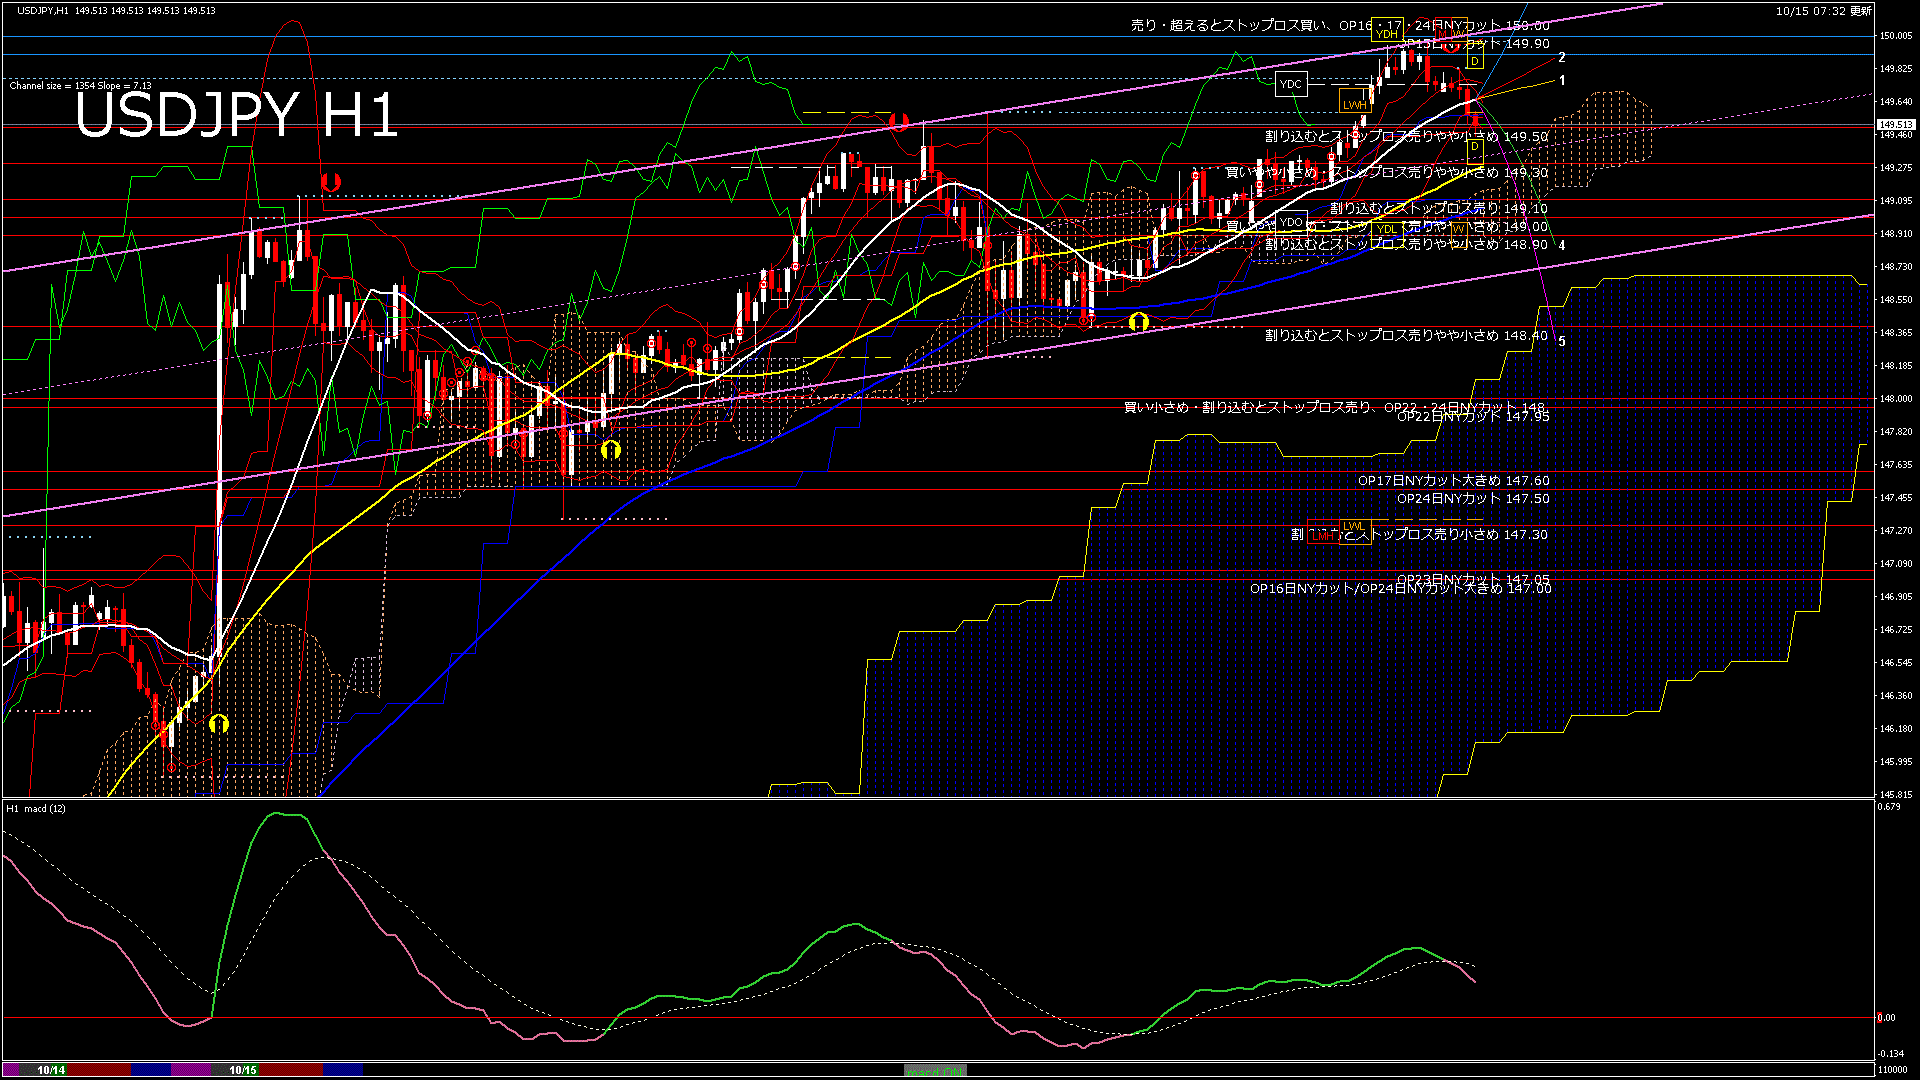Click the 10/15 07:32 更新 timestamp

point(1823,11)
